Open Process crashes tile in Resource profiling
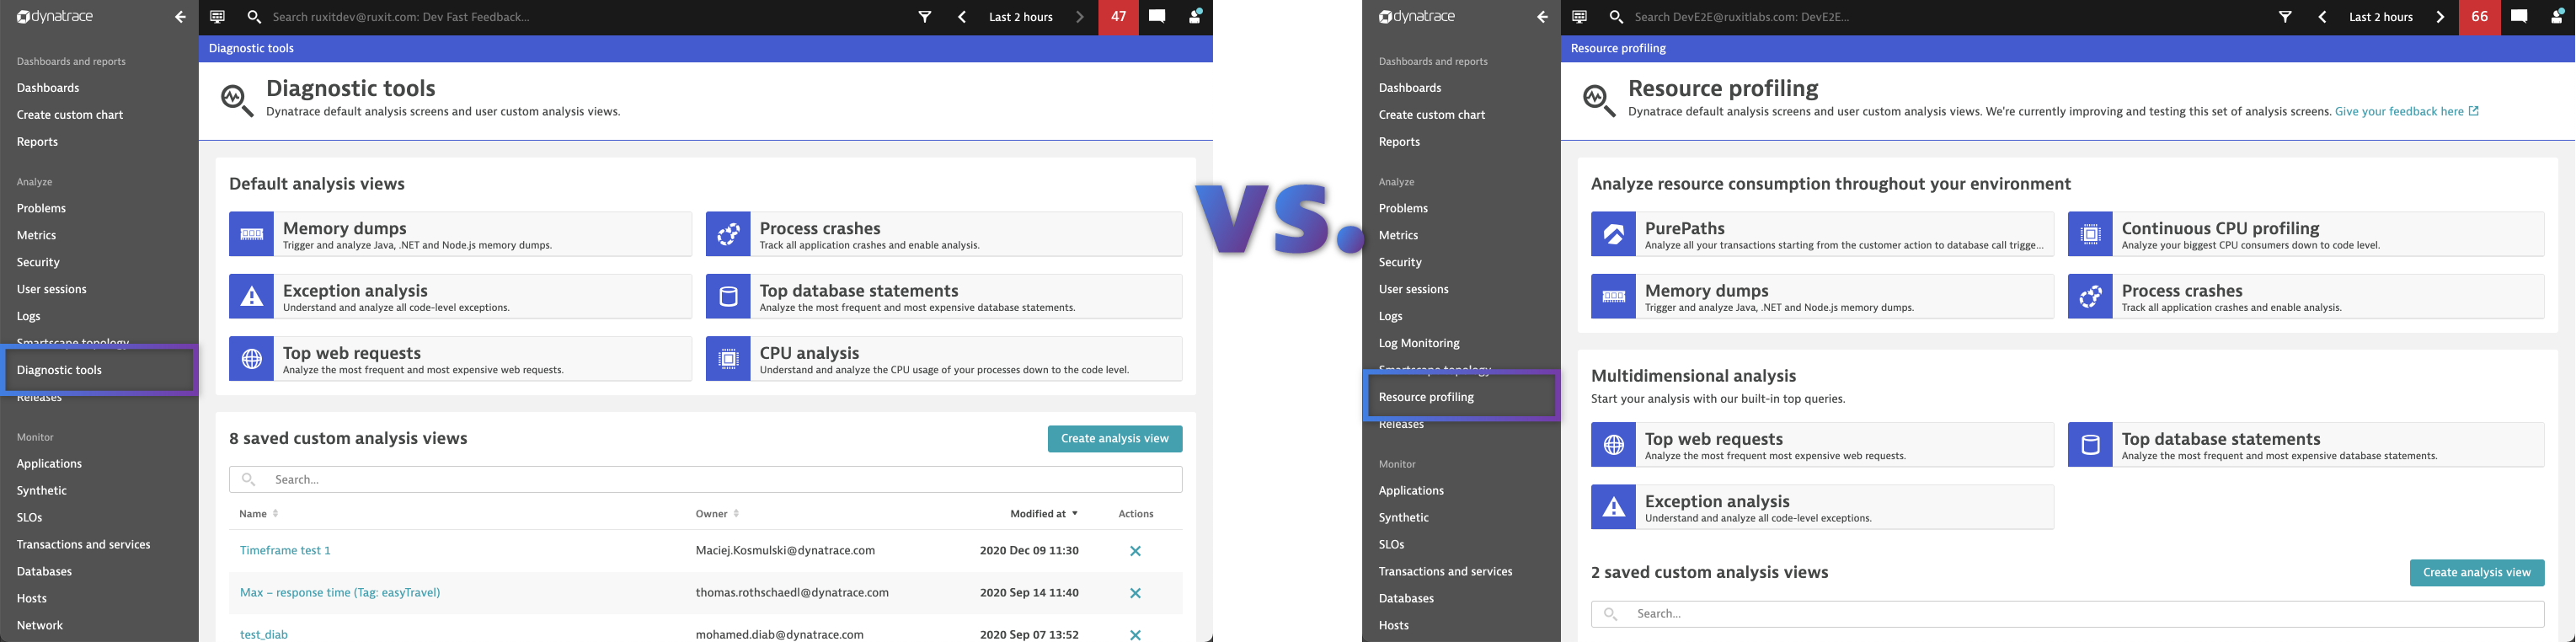The height and width of the screenshot is (642, 2576). pyautogui.click(x=2306, y=296)
